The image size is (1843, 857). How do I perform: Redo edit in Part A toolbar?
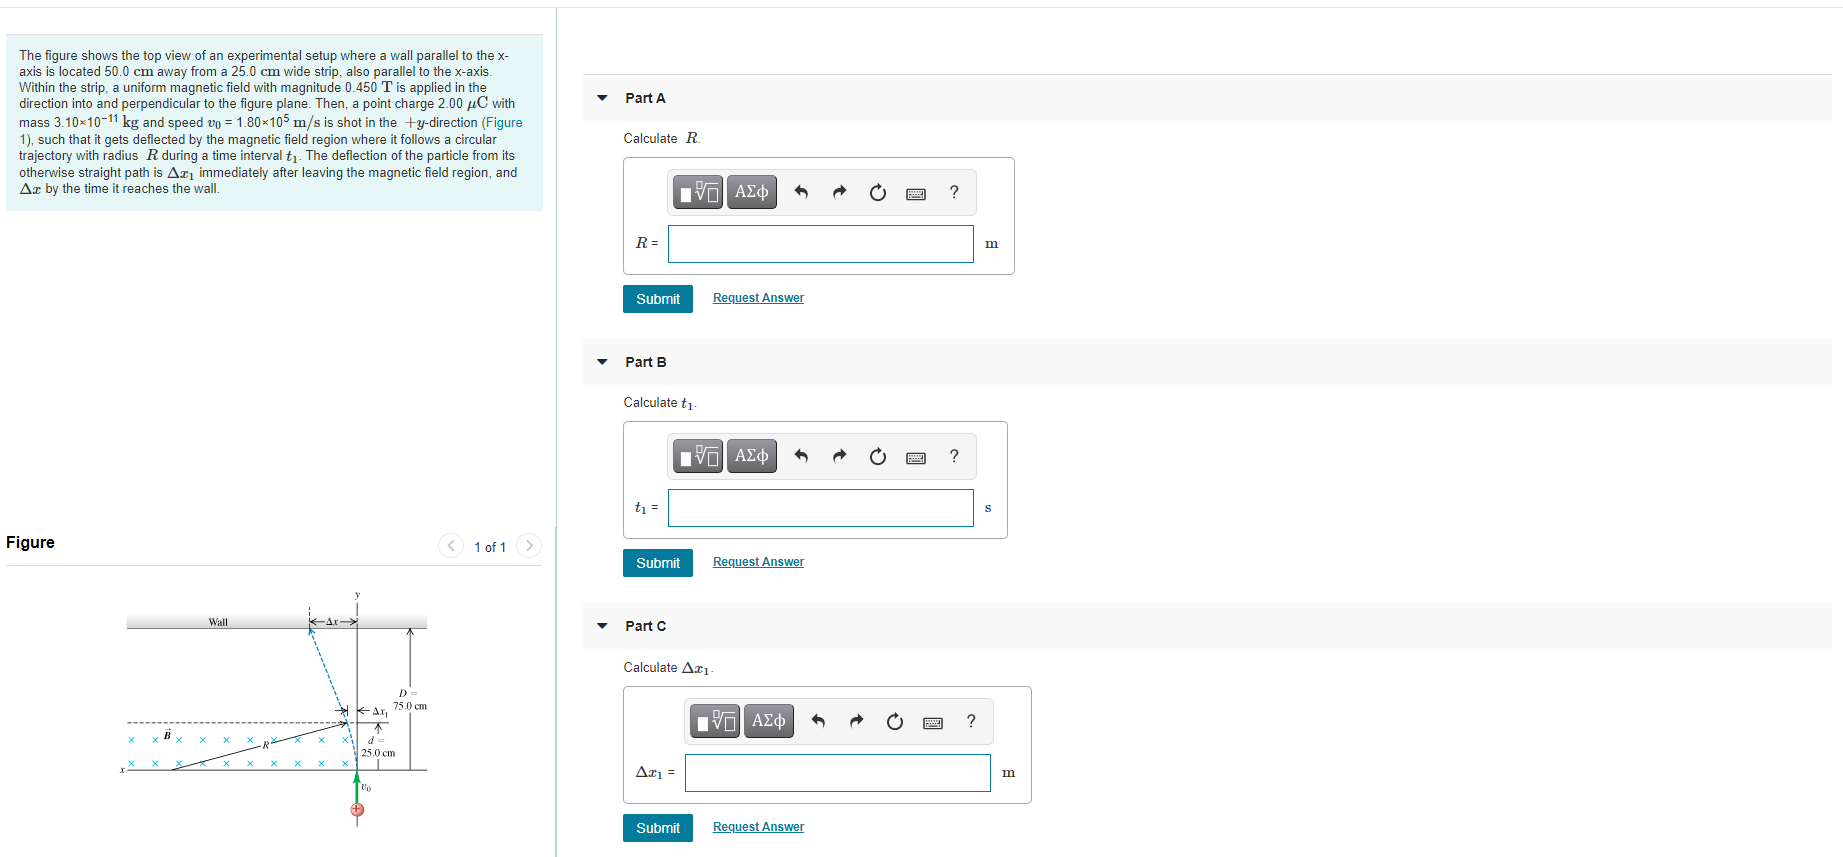(839, 192)
